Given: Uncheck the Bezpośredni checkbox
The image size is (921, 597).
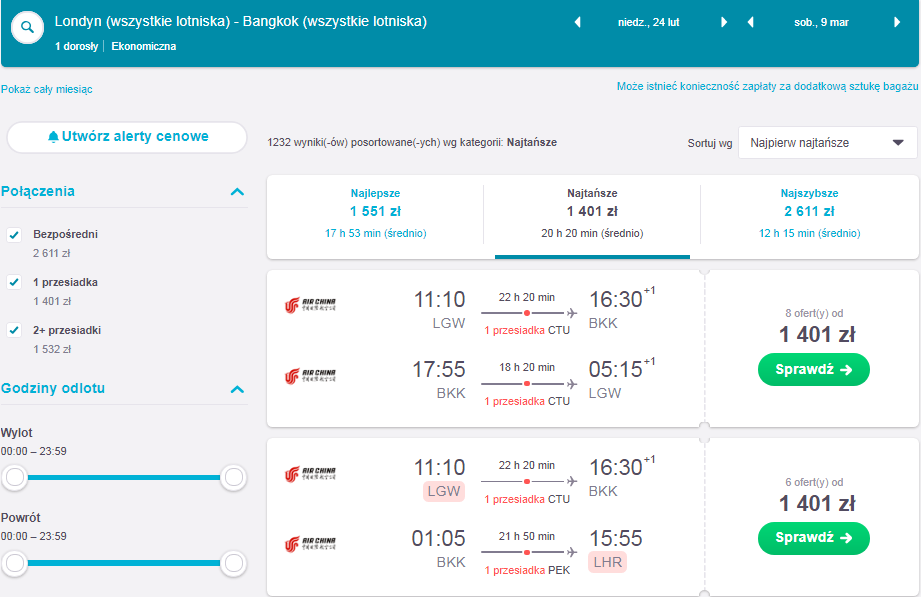Looking at the screenshot, I should pos(14,235).
